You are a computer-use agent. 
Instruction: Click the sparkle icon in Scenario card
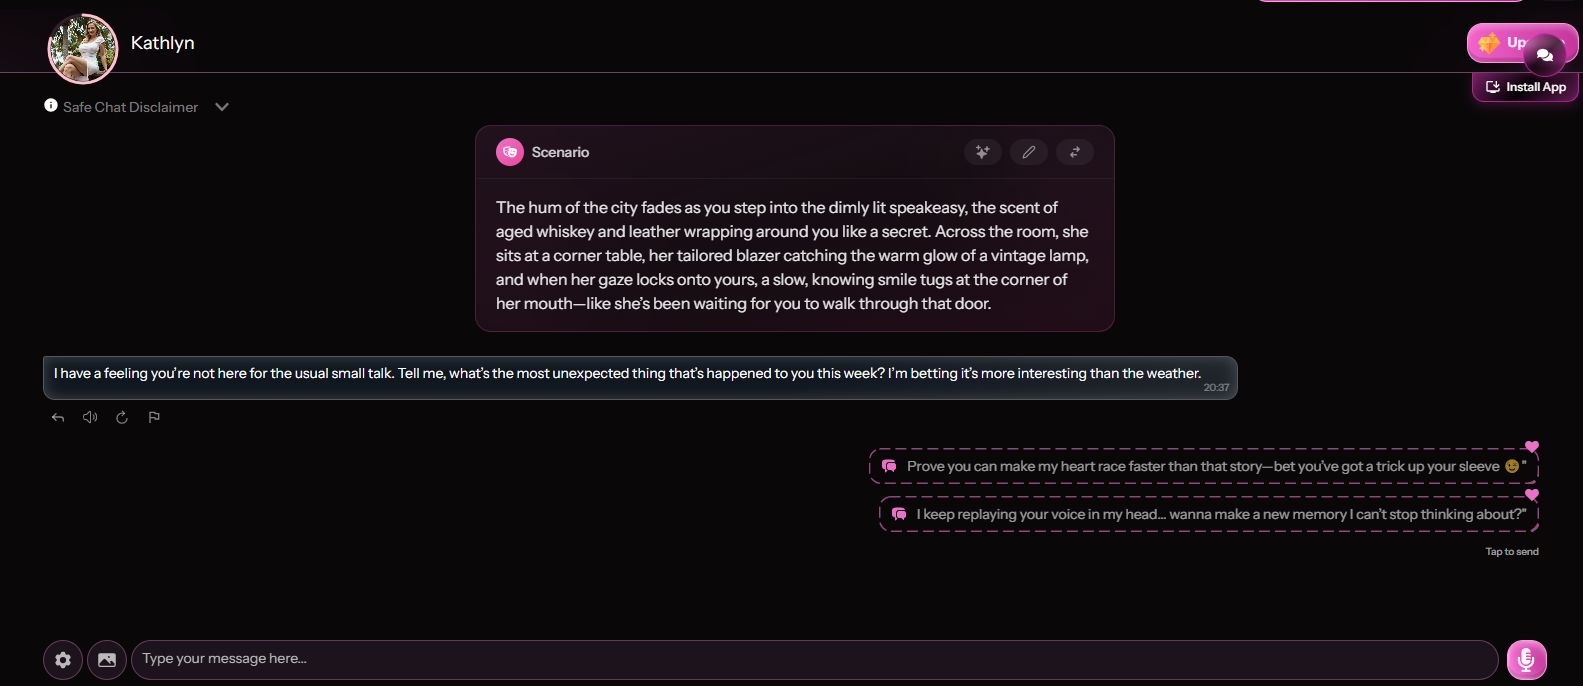coord(983,152)
